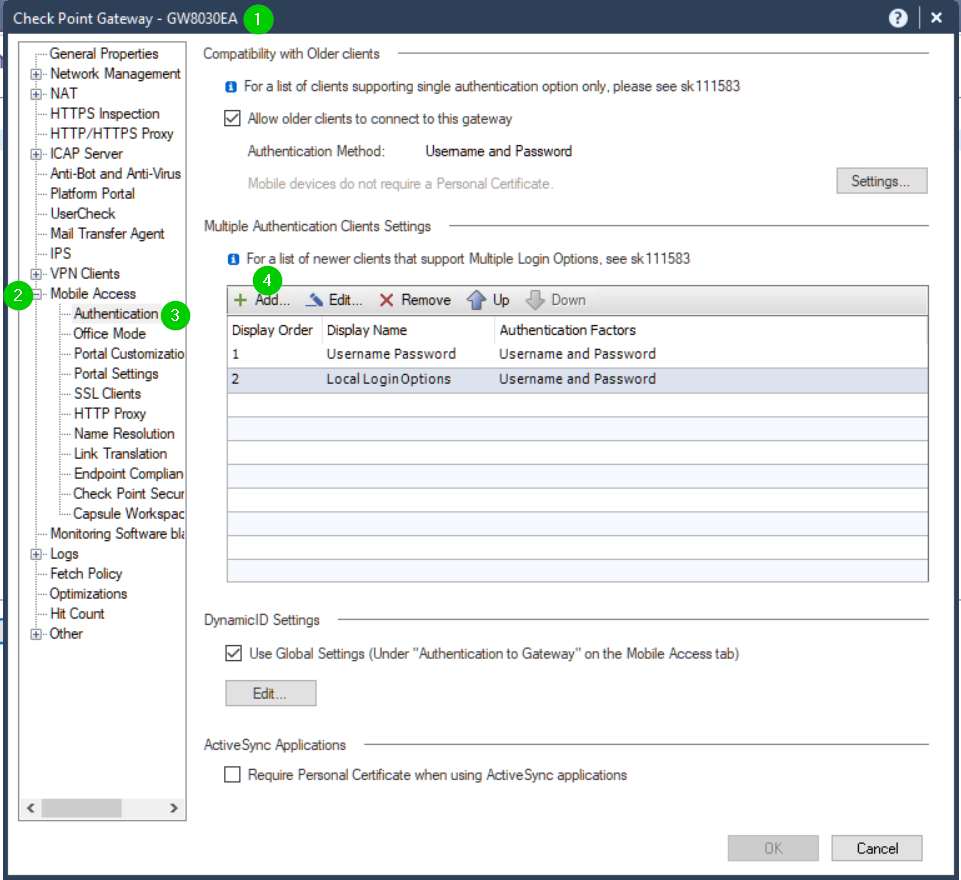This screenshot has height=880, width=961.
Task: Select Office Mode in the tree
Action: click(109, 334)
